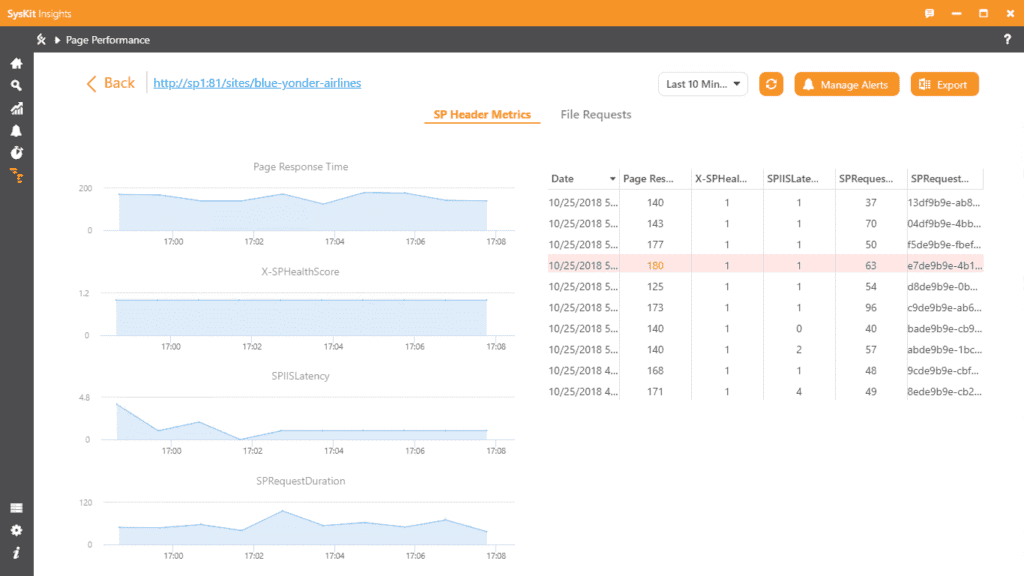This screenshot has width=1024, height=576.
Task: Select row with ID c9de9b9e-ab6...
Action: pos(765,307)
